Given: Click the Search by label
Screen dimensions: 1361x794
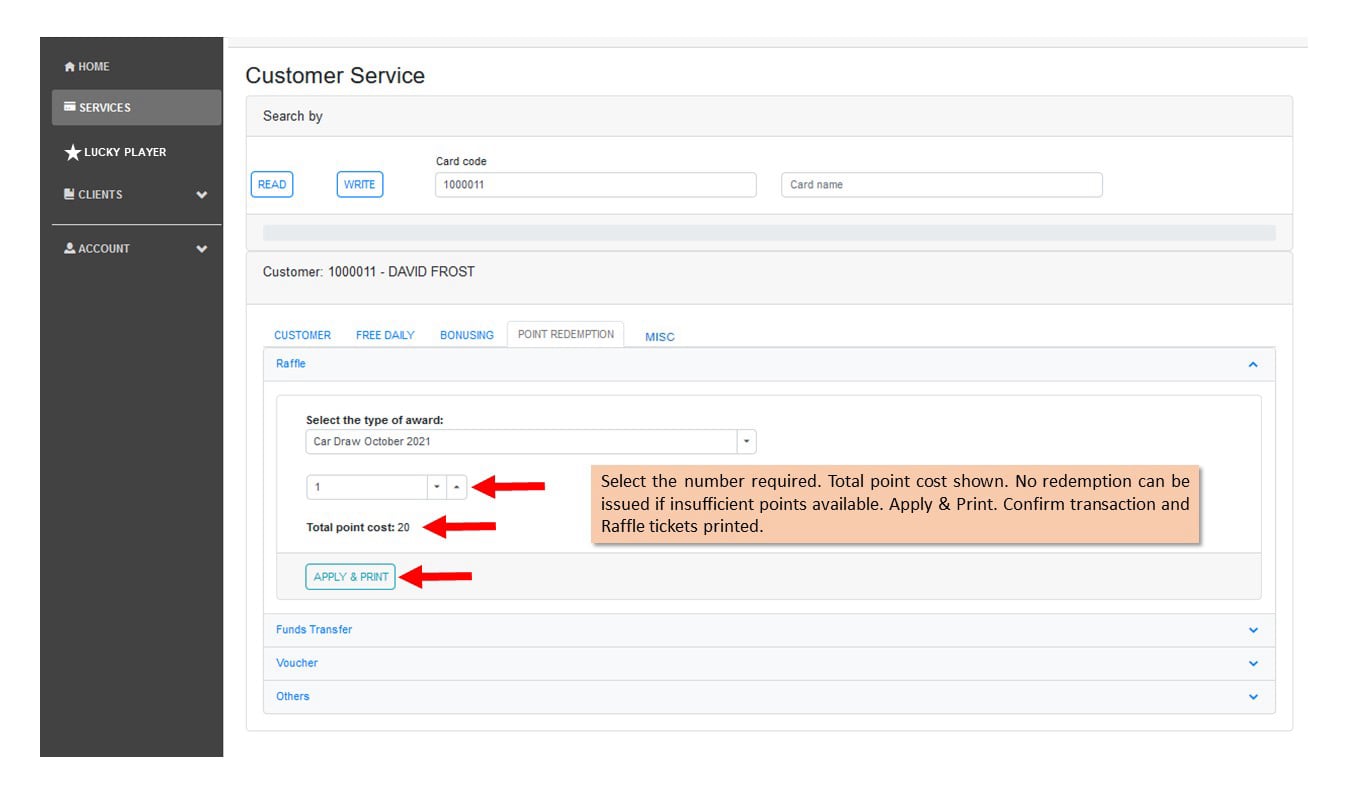Looking at the screenshot, I should tap(292, 116).
